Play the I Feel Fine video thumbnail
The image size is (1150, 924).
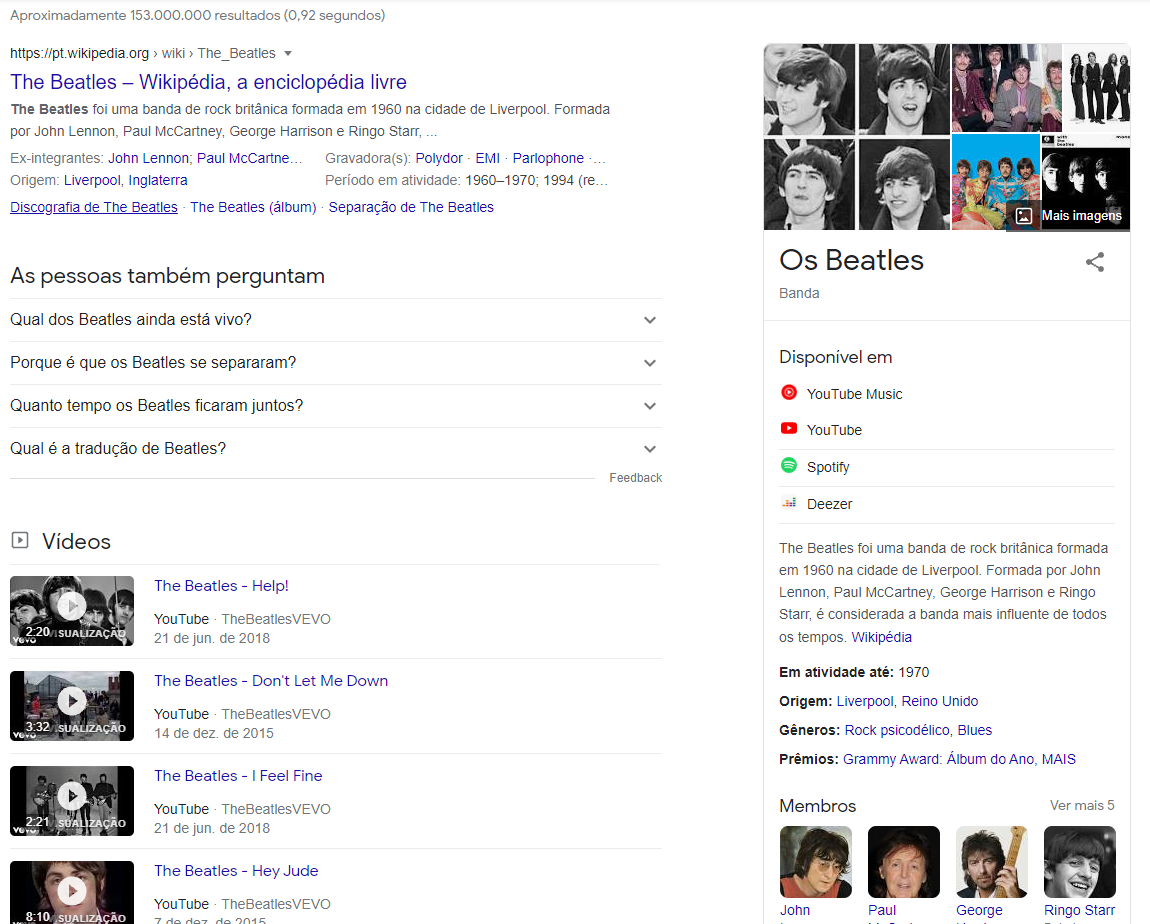(72, 801)
